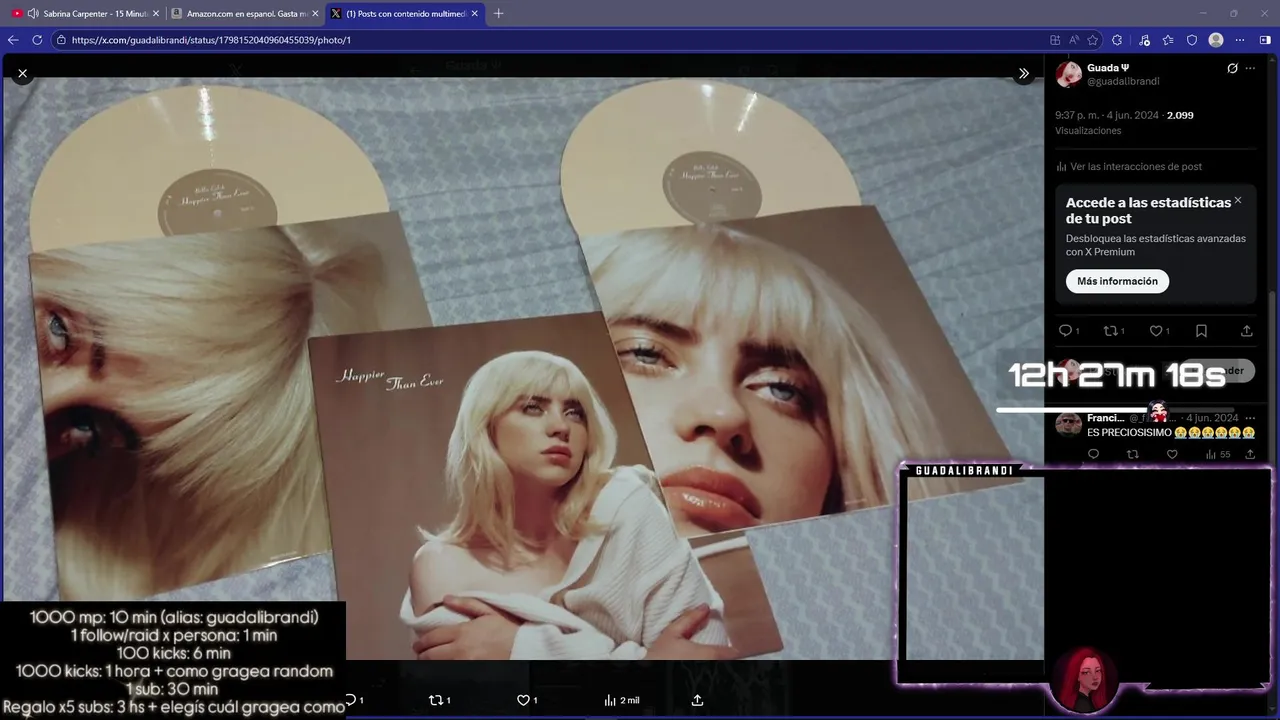The width and height of the screenshot is (1280, 720).
Task: Close the Amazon.com tab
Action: tap(316, 13)
